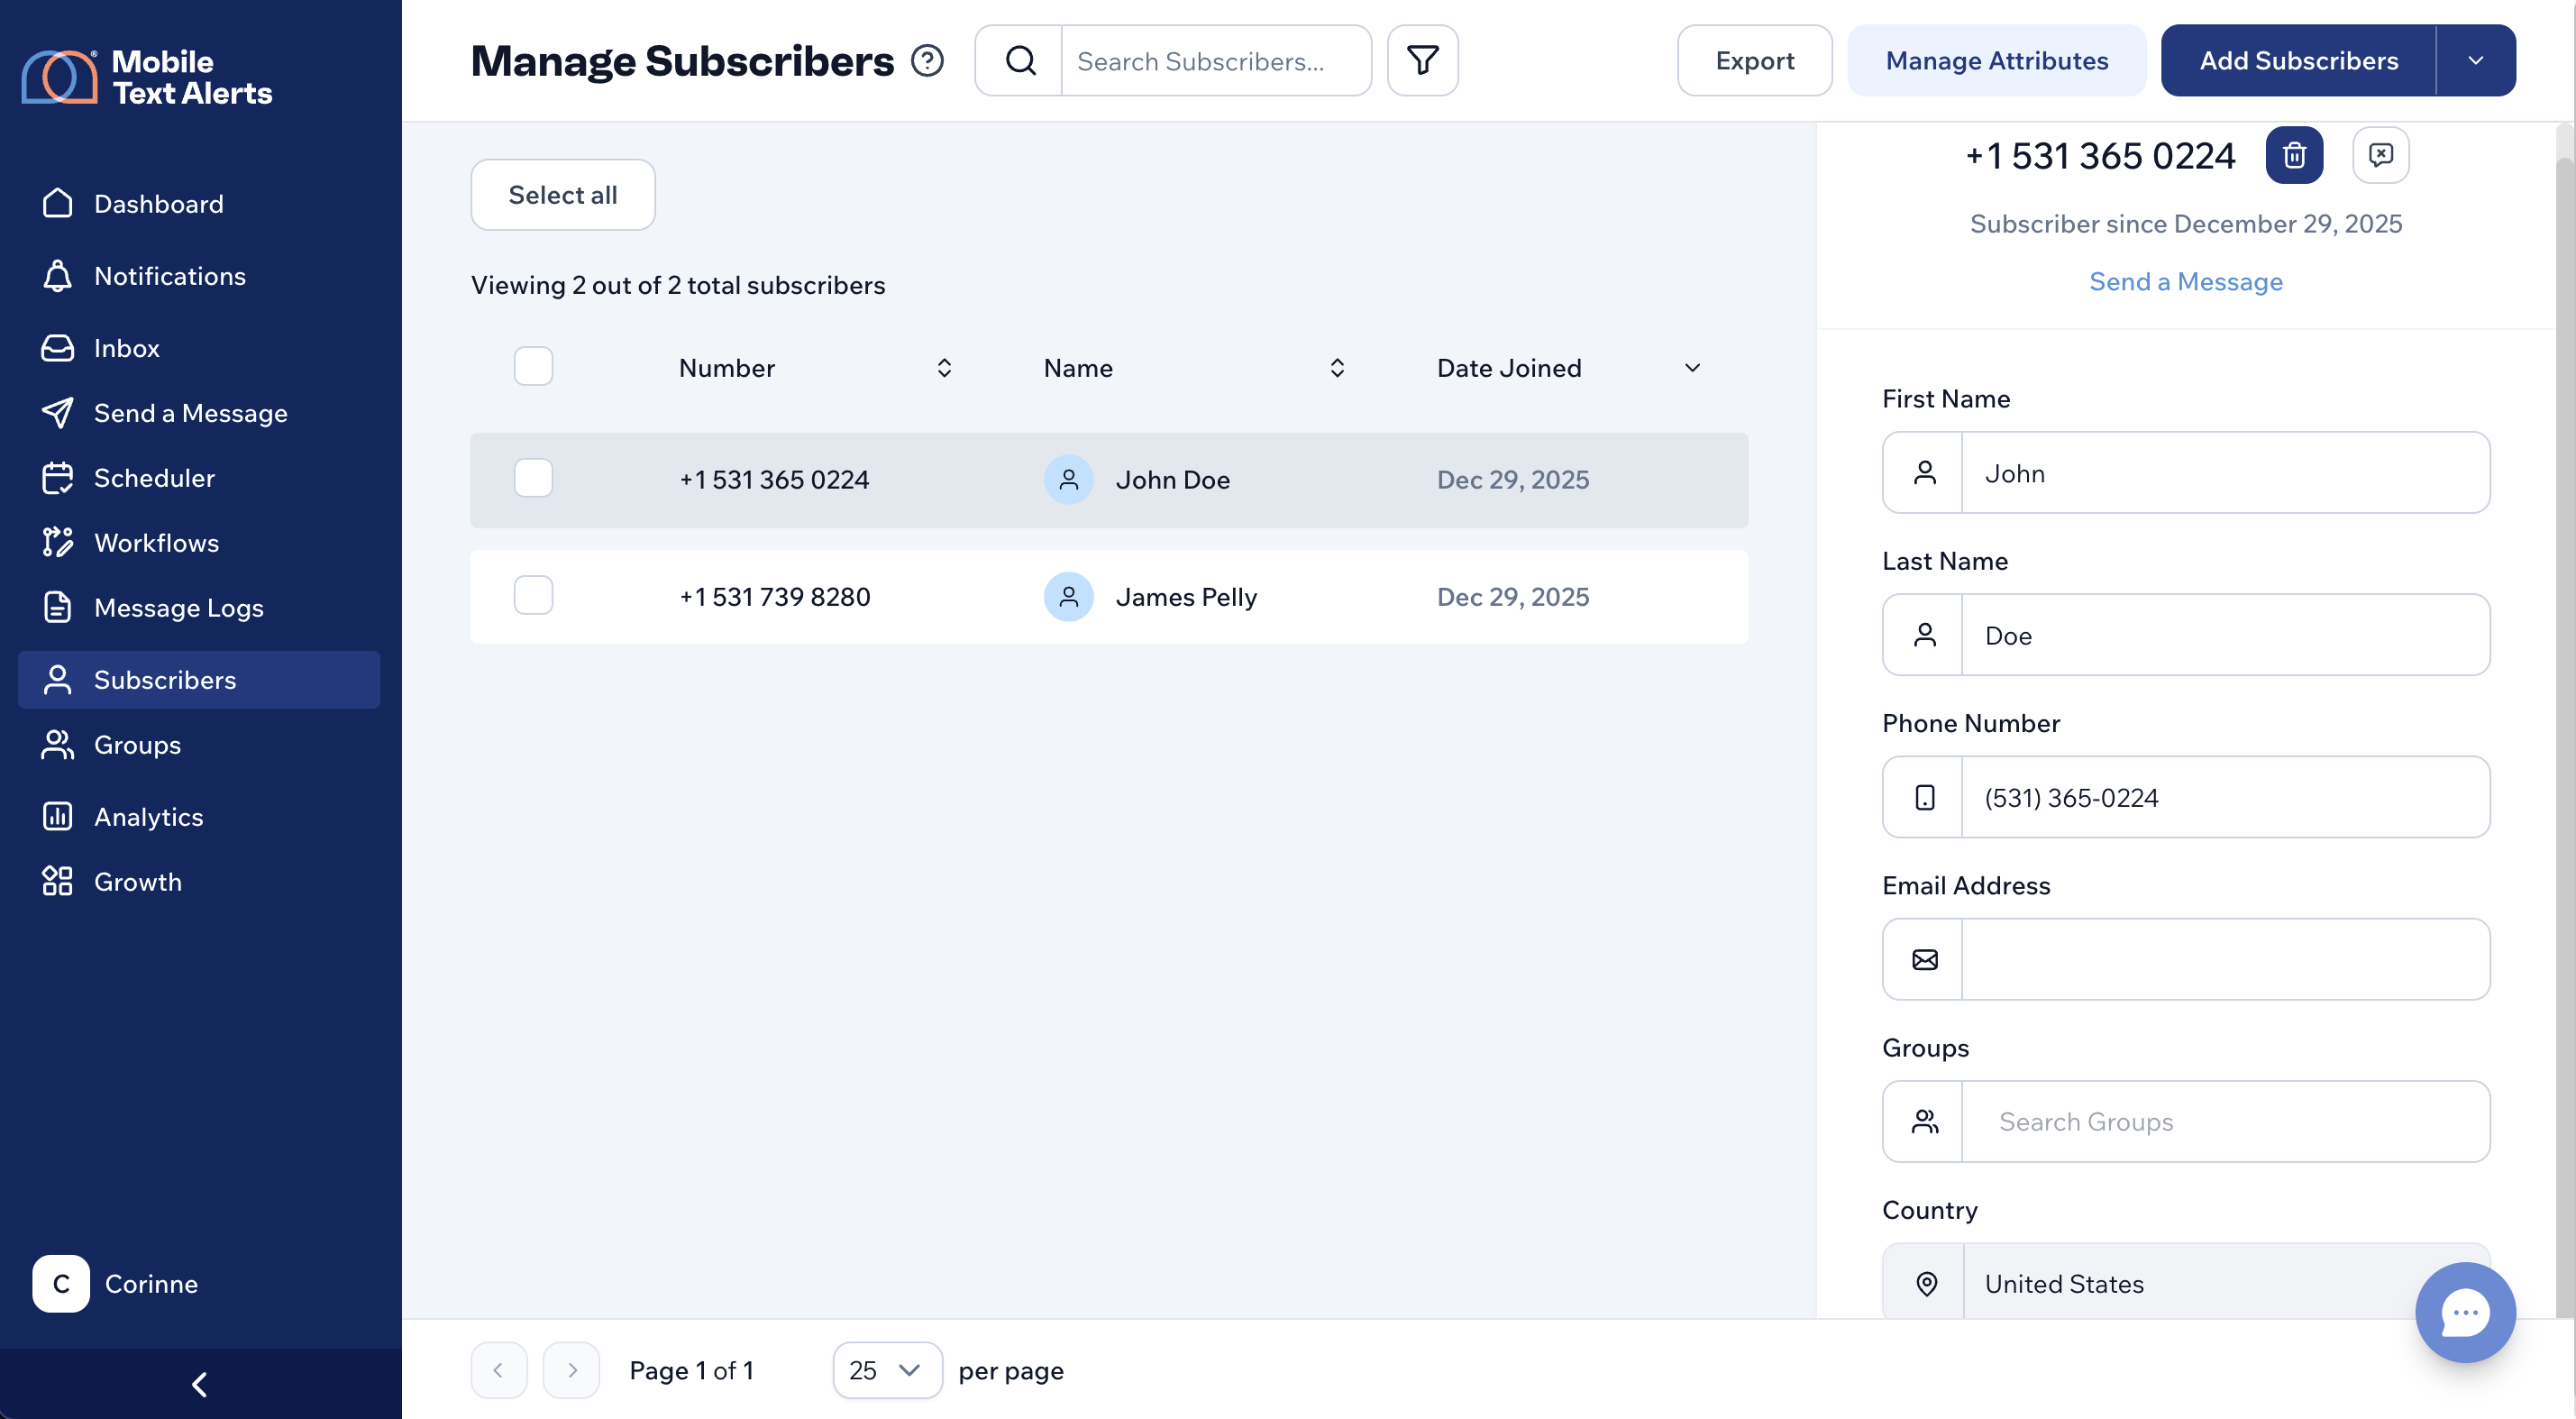Toggle the Date Joined sort chevron
Viewport: 2576px width, 1419px height.
coord(1692,368)
